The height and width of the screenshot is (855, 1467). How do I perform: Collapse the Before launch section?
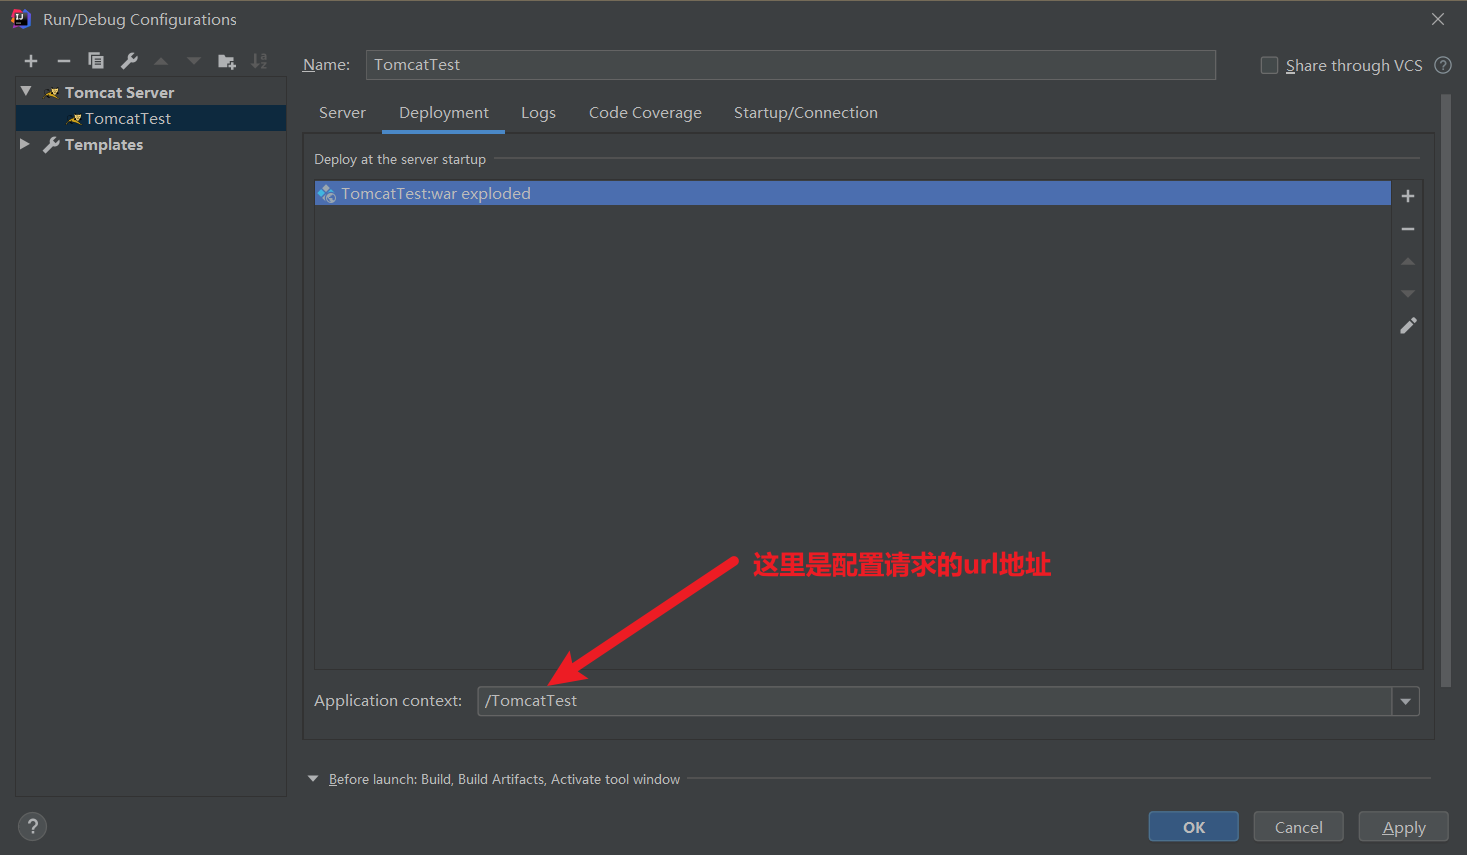click(313, 778)
